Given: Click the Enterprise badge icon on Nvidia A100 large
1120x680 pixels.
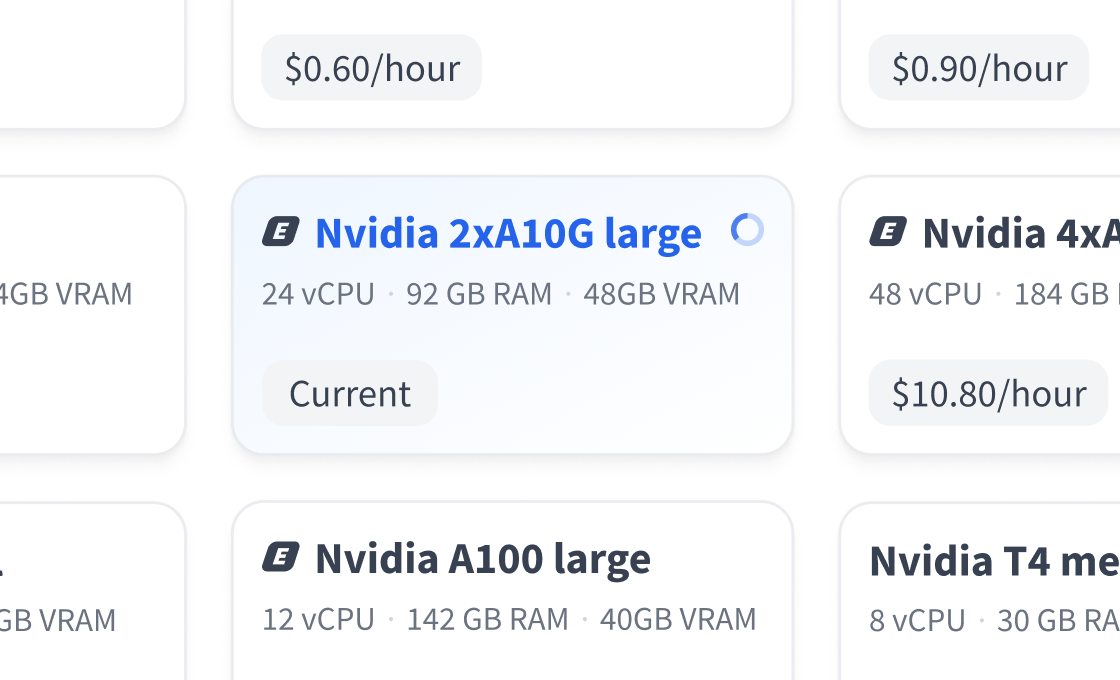Looking at the screenshot, I should coord(282,558).
